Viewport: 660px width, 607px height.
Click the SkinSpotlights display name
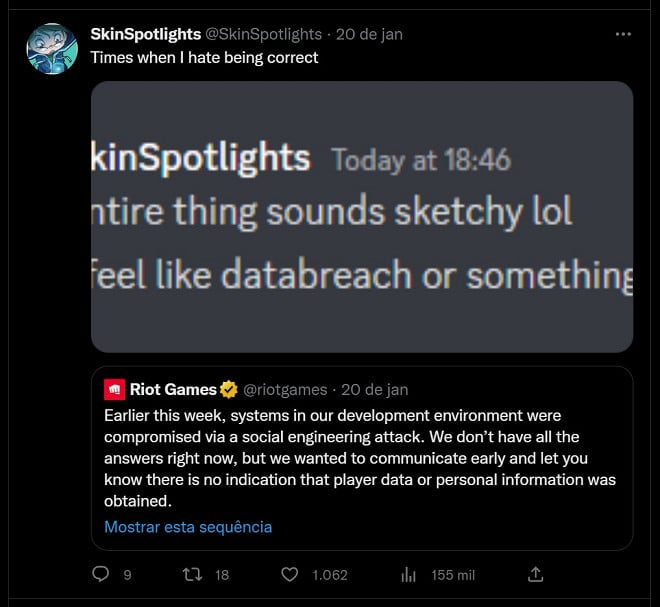145,34
